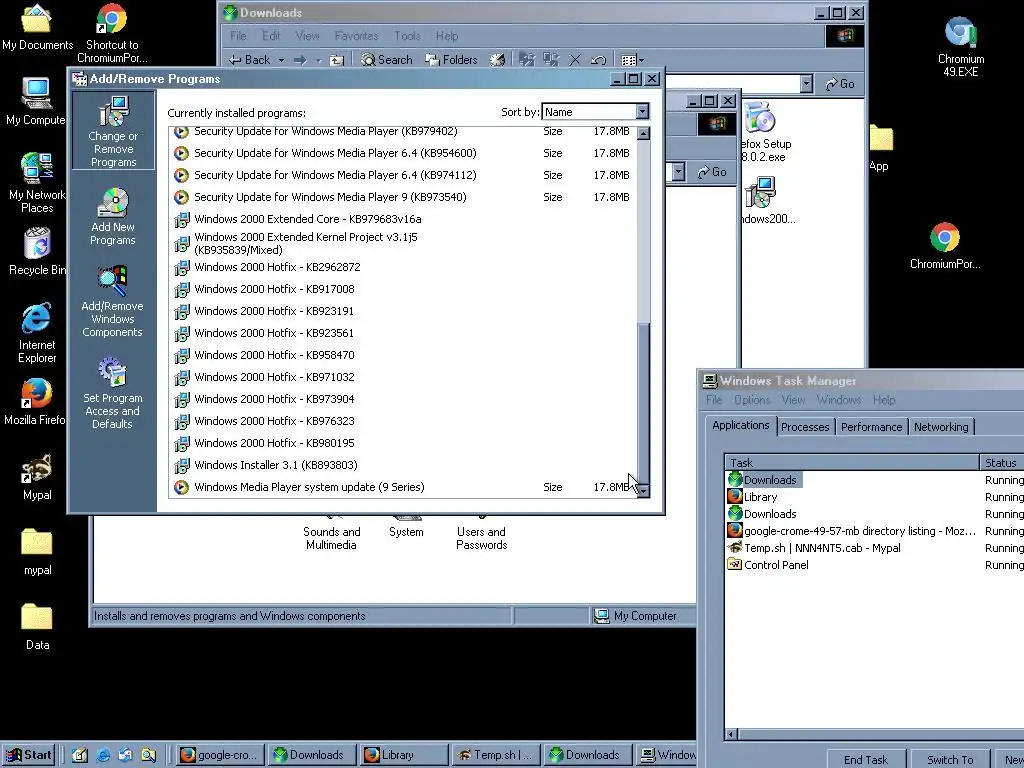Switch to Temp.sh taskbar button
Image resolution: width=1024 pixels, height=768 pixels.
click(x=496, y=755)
